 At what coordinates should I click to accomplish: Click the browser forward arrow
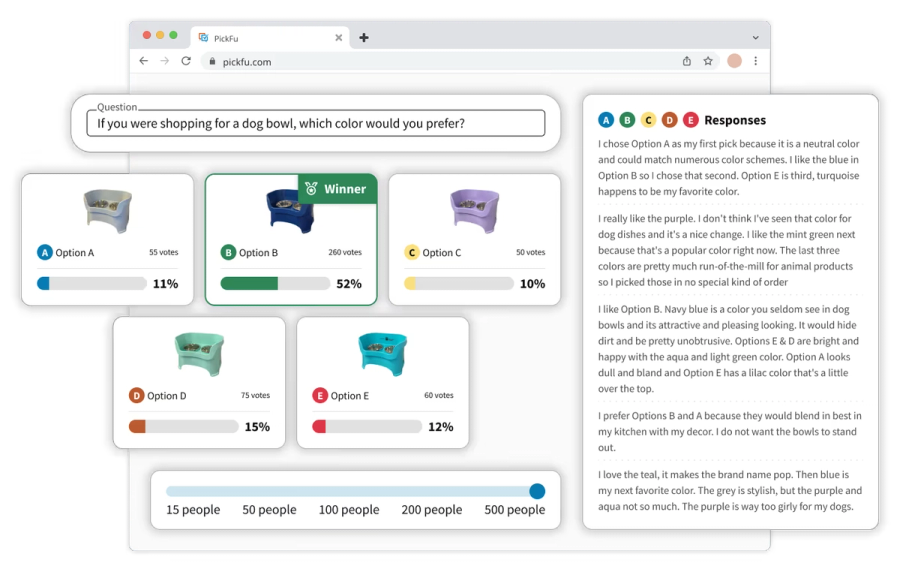tap(165, 61)
